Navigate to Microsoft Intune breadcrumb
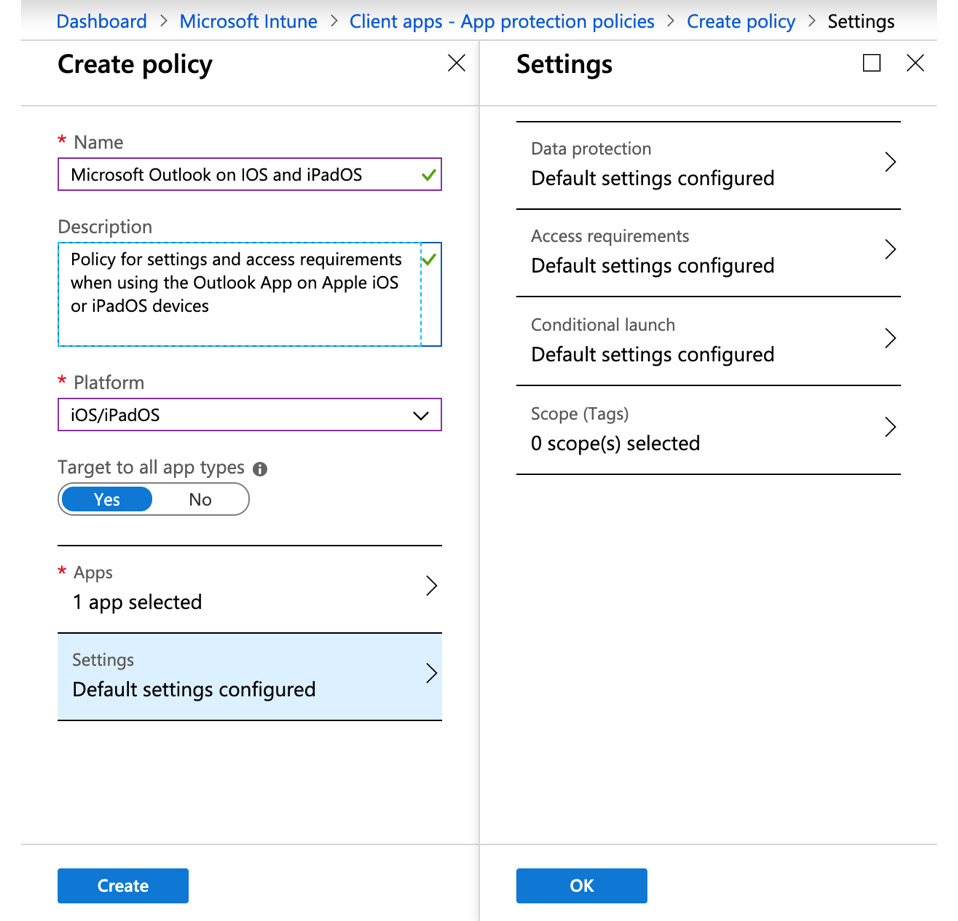Image resolution: width=958 pixels, height=921 pixels. pos(248,21)
